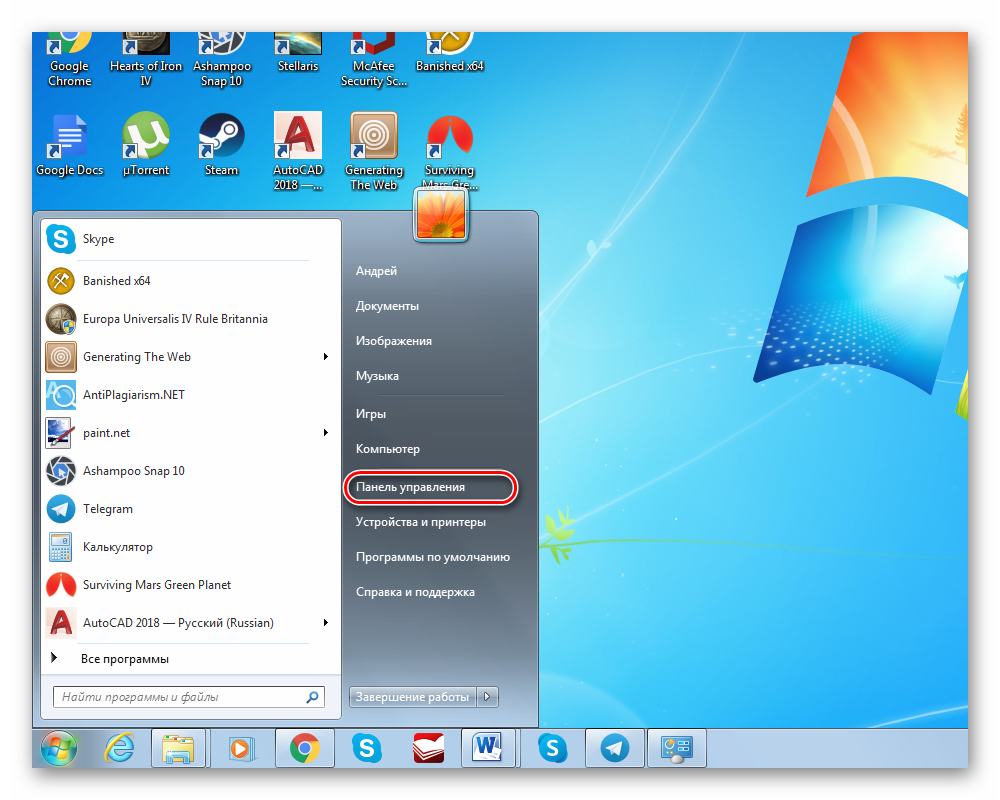The image size is (1000, 800).
Task: Launch Banished x64 from the Start menu
Action: click(x=190, y=281)
